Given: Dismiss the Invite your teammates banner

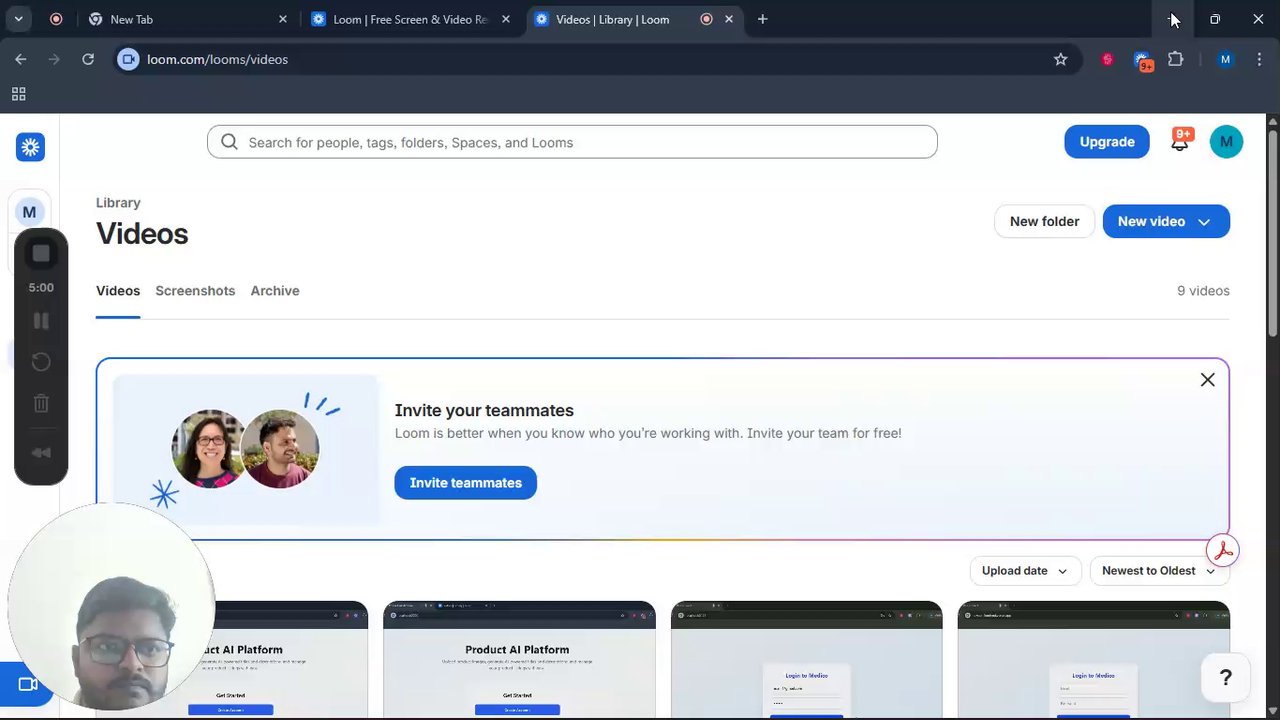Looking at the screenshot, I should point(1208,380).
